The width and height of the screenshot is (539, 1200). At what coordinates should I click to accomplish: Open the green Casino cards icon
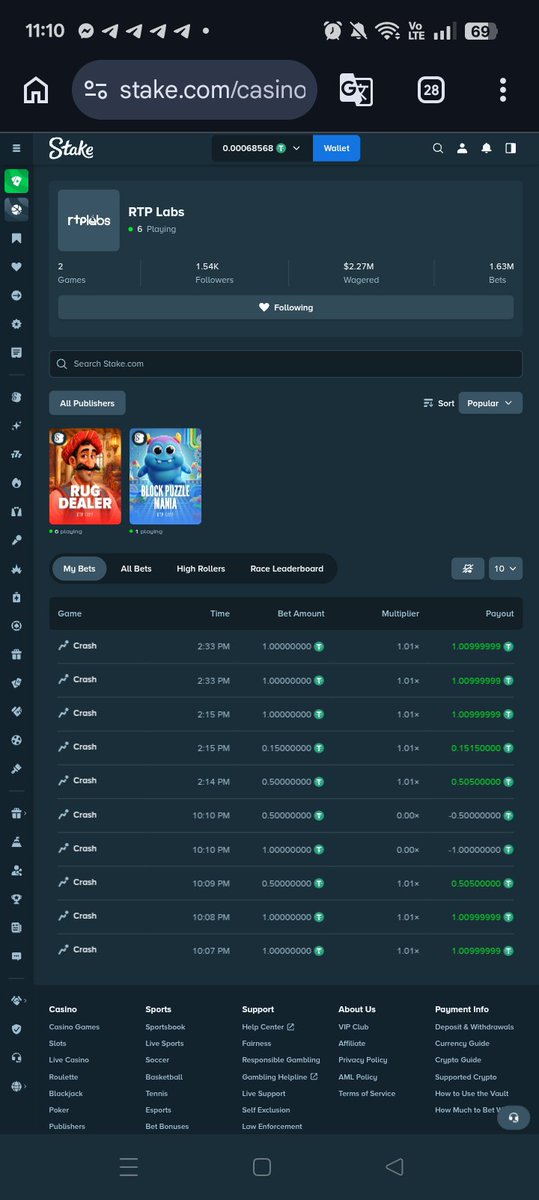tap(16, 181)
